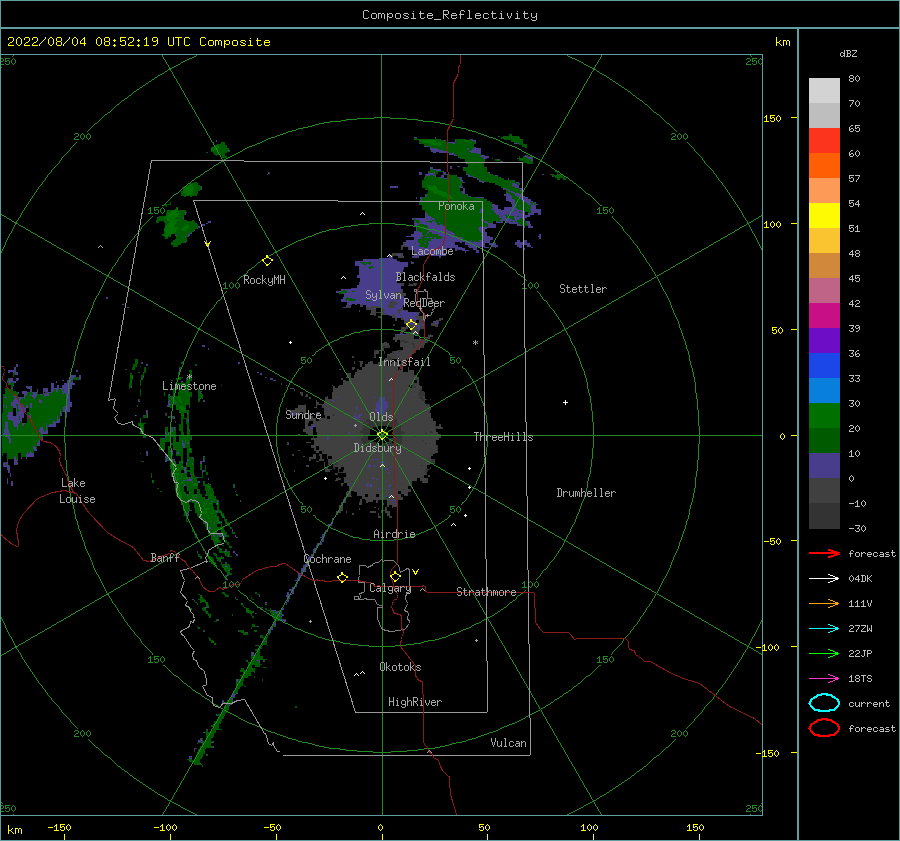900x841 pixels.
Task: Click the 80 dBZ light gray swatch
Action: coord(824,90)
